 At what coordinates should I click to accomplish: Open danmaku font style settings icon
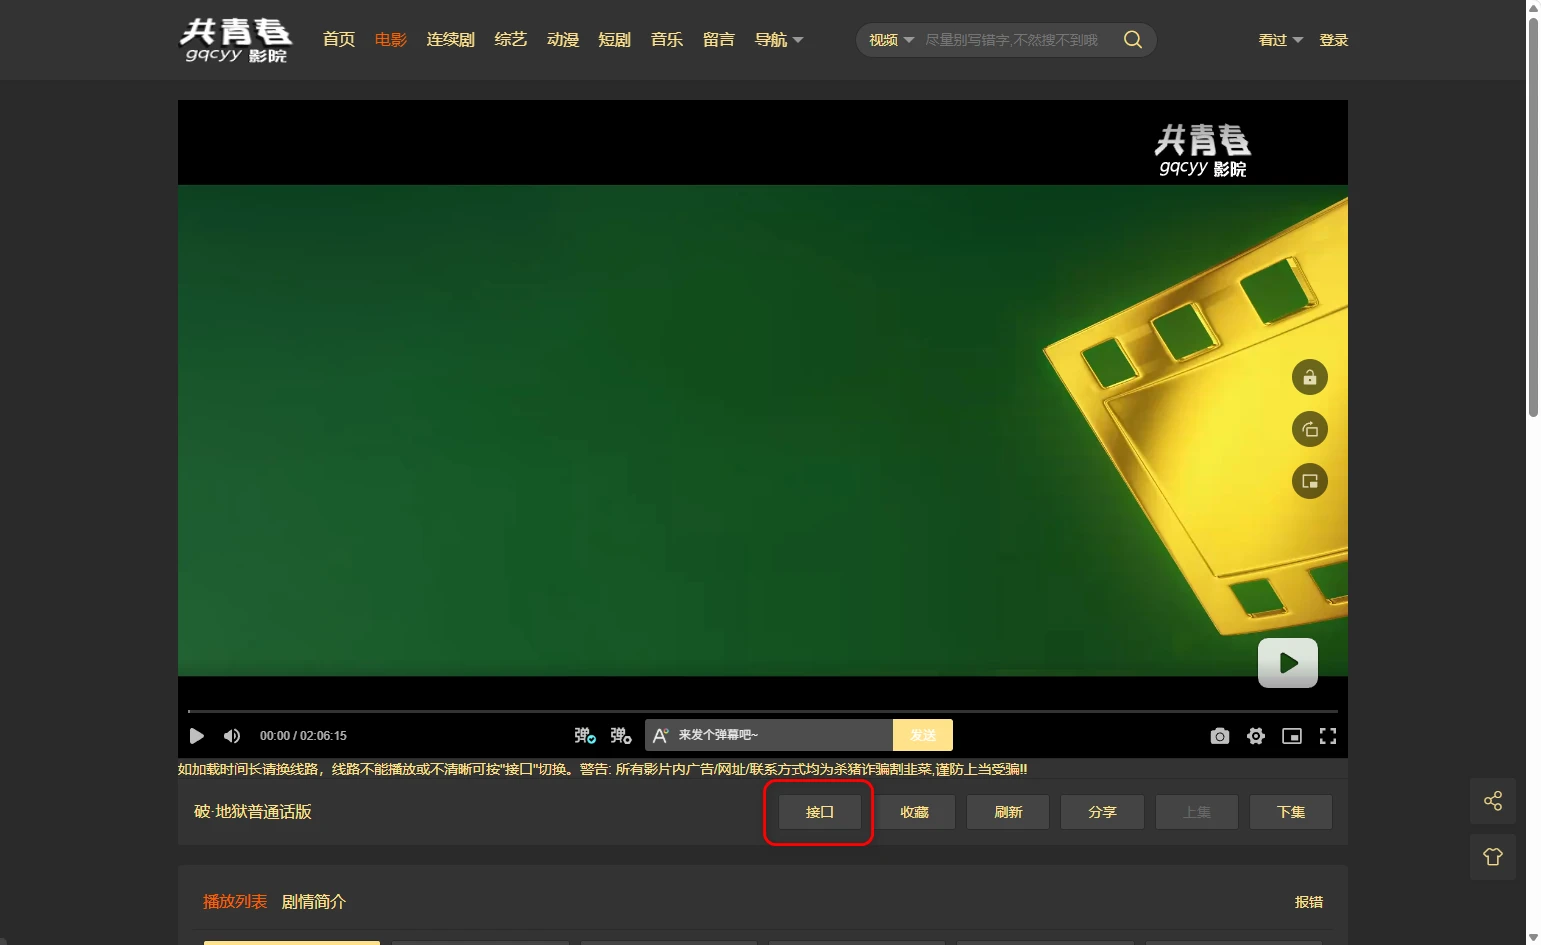[660, 736]
